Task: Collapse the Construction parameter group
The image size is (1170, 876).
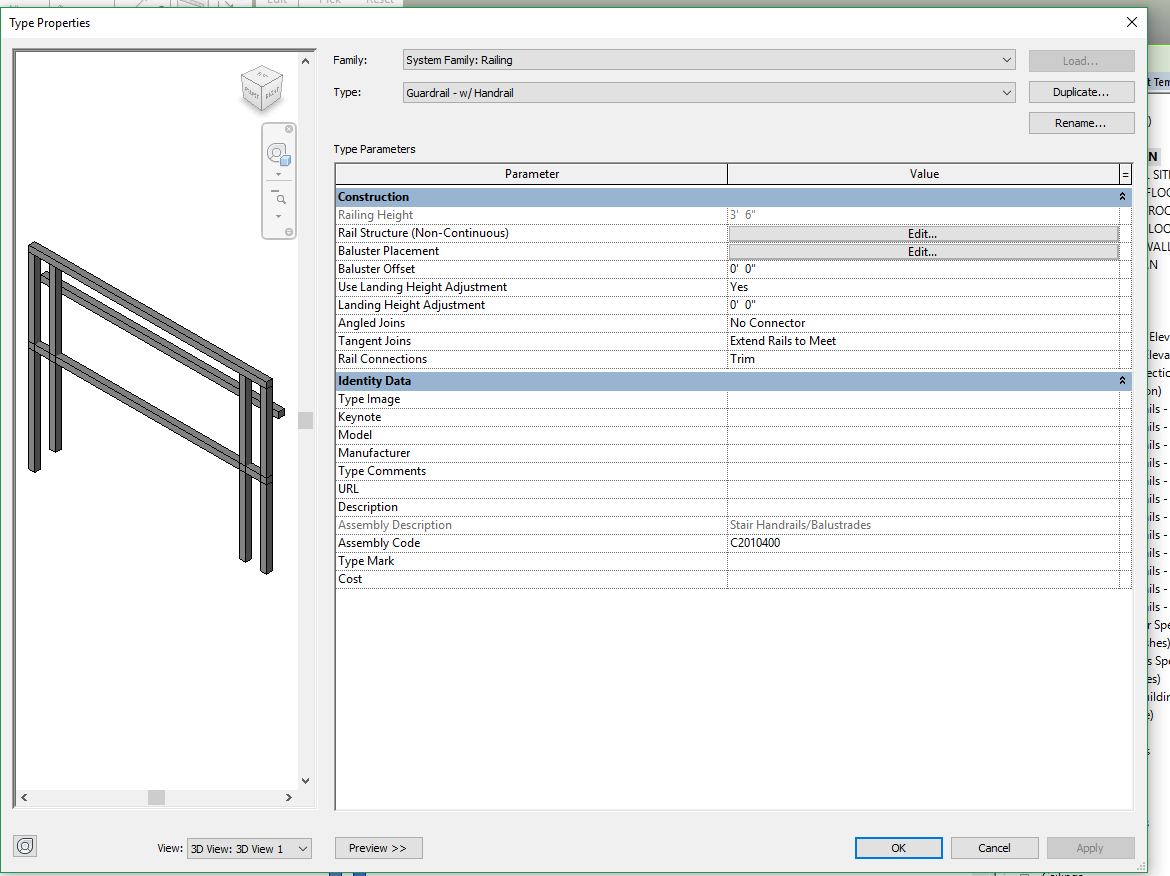Action: 1122,197
